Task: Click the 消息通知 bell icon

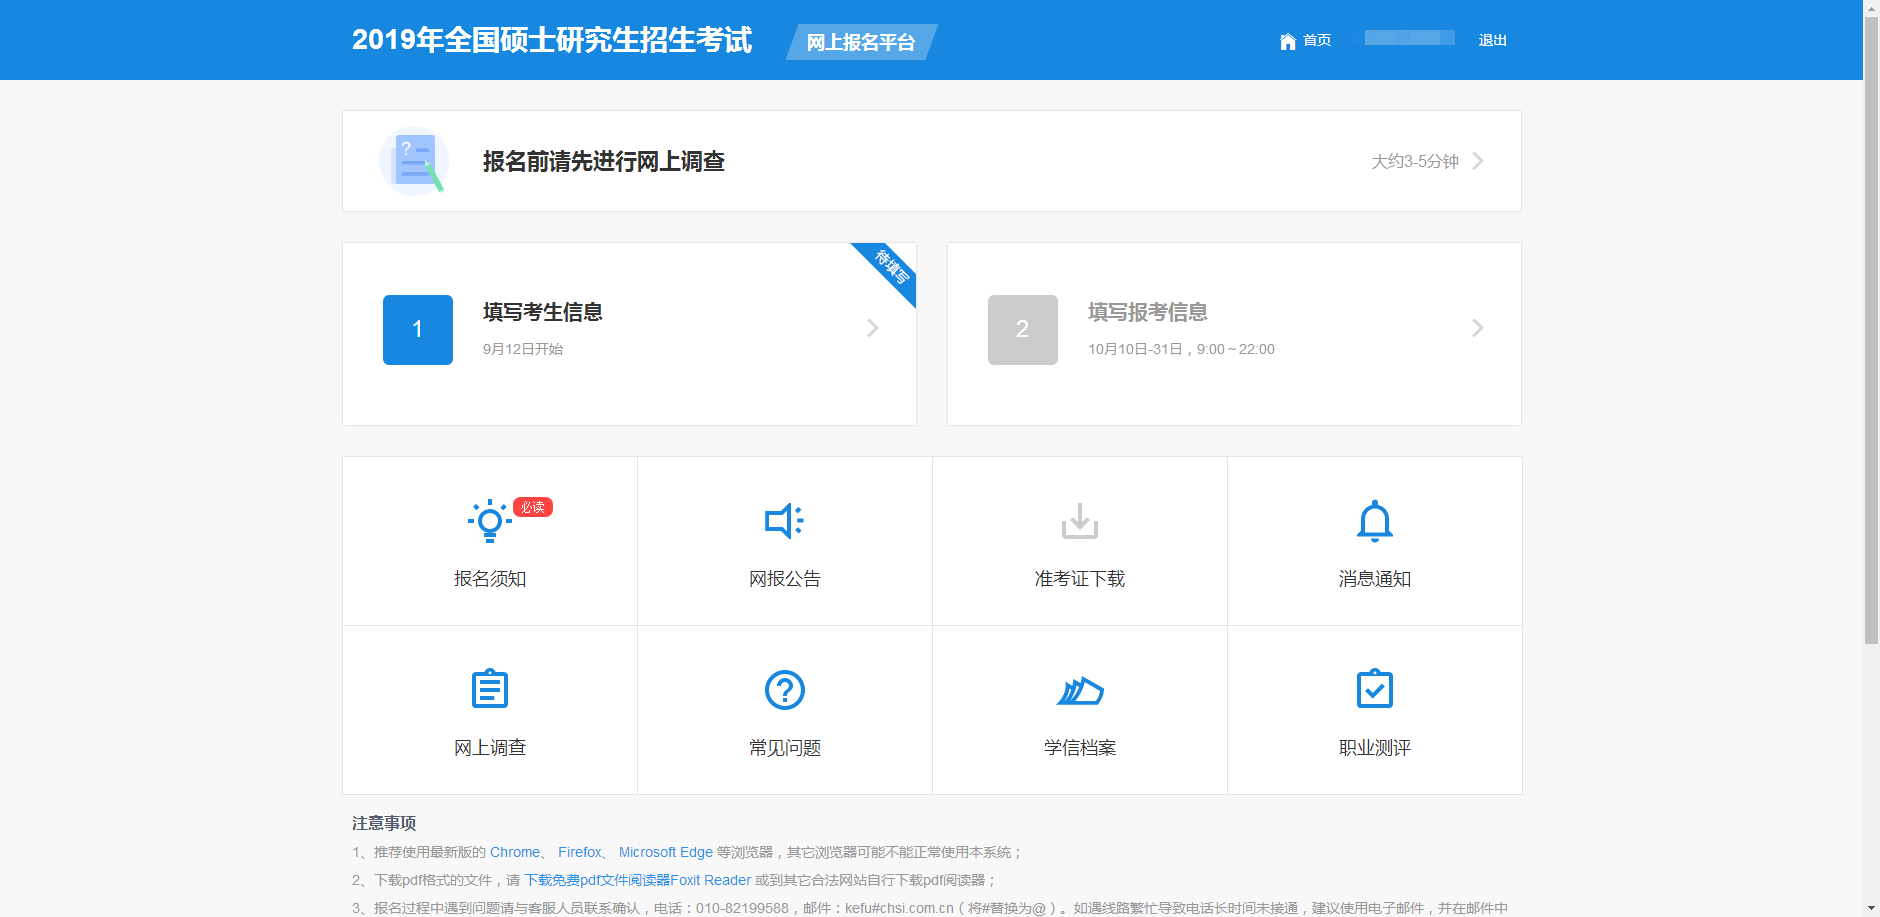Action: 1374,521
